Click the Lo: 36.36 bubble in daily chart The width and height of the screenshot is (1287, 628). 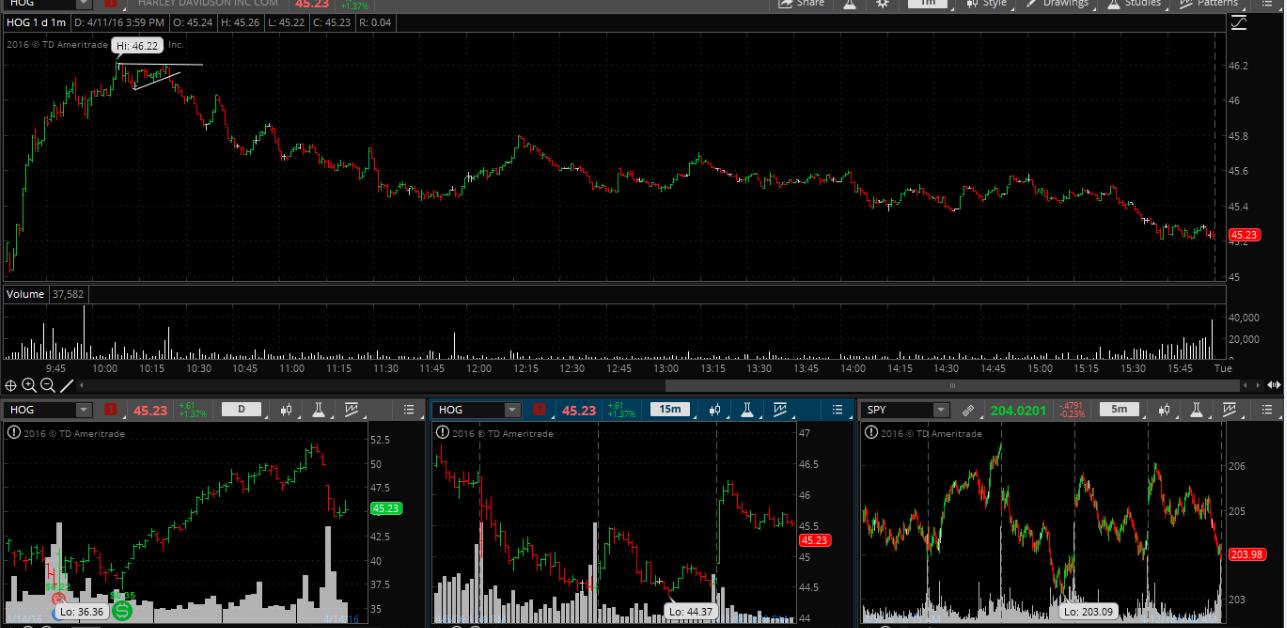pyautogui.click(x=82, y=611)
